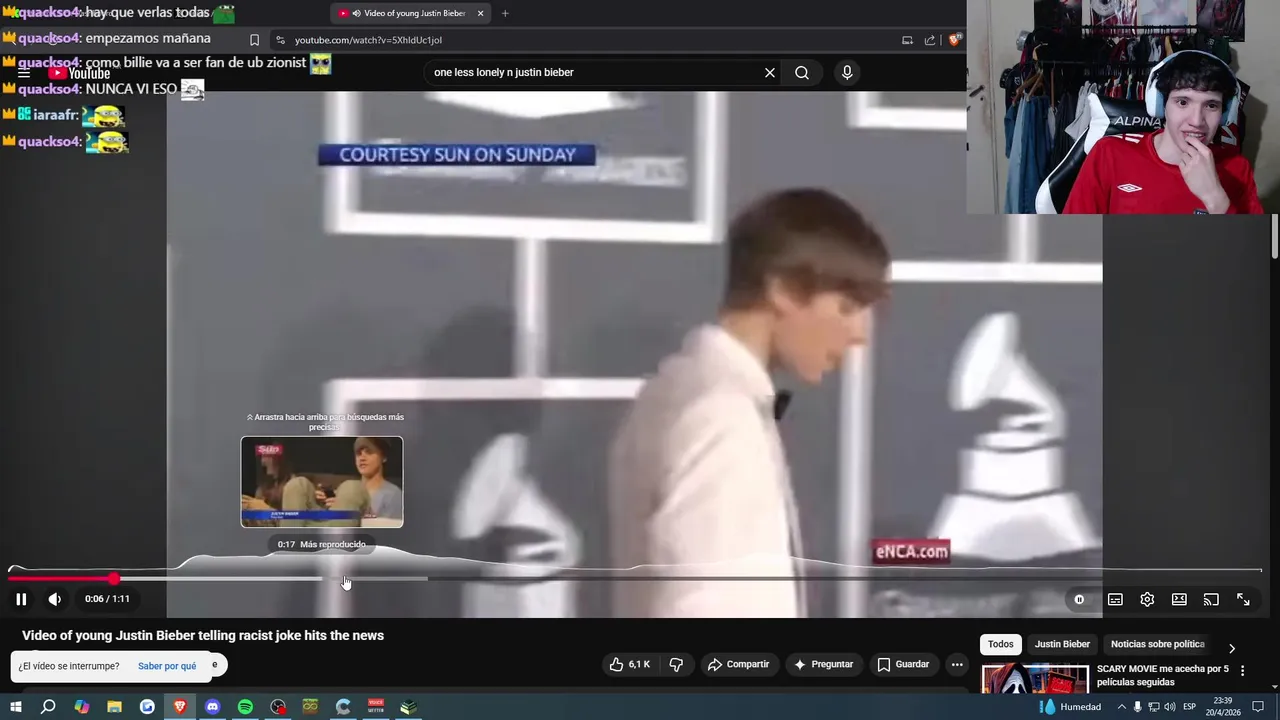The height and width of the screenshot is (720, 1280).
Task: Open Brave browser from the taskbar
Action: 180,707
